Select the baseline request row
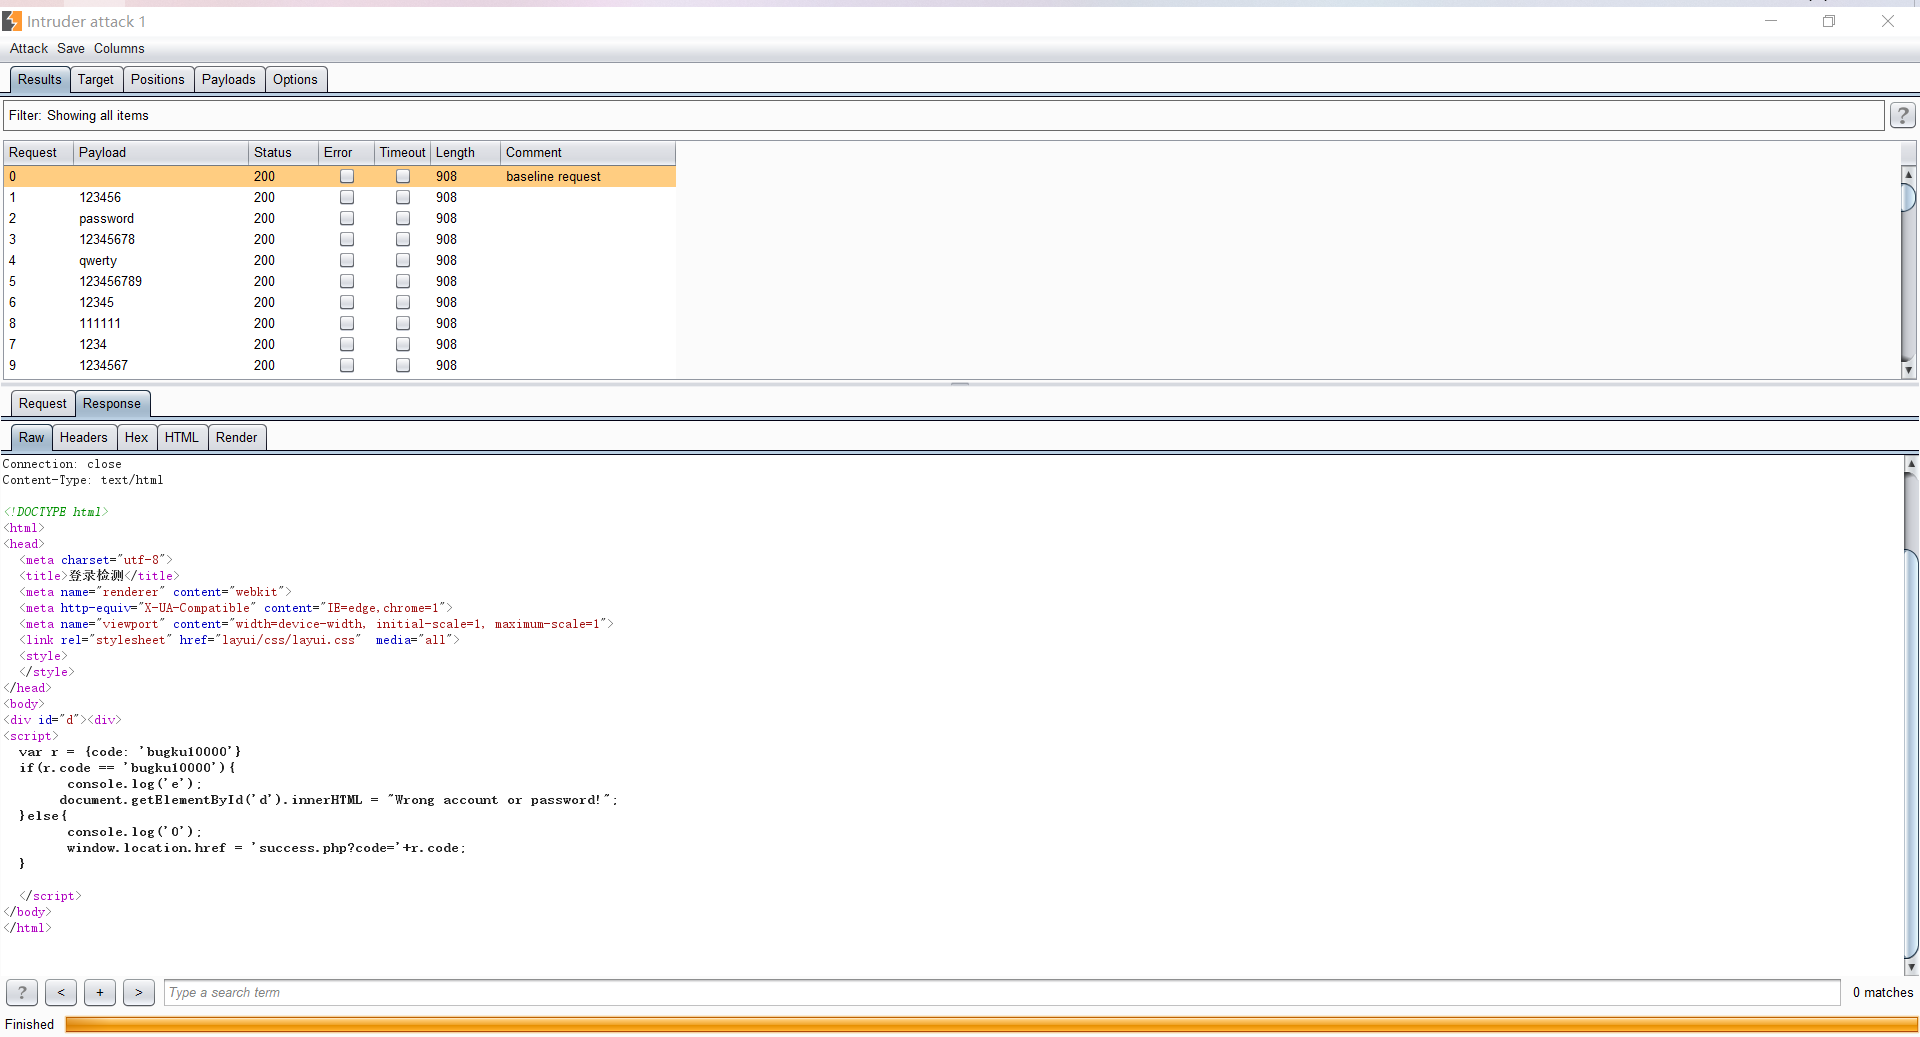The height and width of the screenshot is (1037, 1920). click(340, 176)
